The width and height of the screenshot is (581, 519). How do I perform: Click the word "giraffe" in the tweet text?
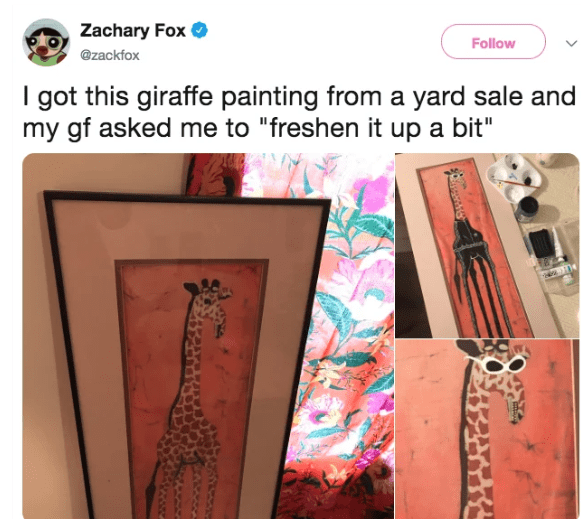pyautogui.click(x=175, y=96)
